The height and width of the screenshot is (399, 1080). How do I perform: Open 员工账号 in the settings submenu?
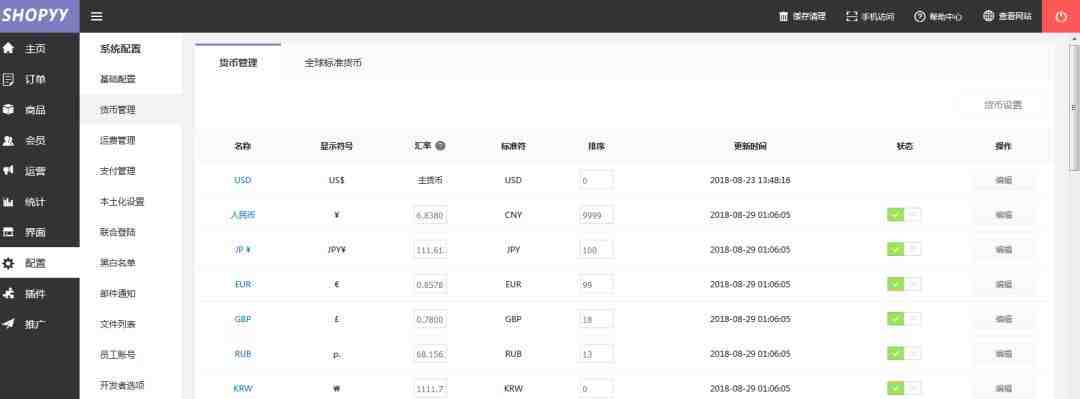pos(118,355)
